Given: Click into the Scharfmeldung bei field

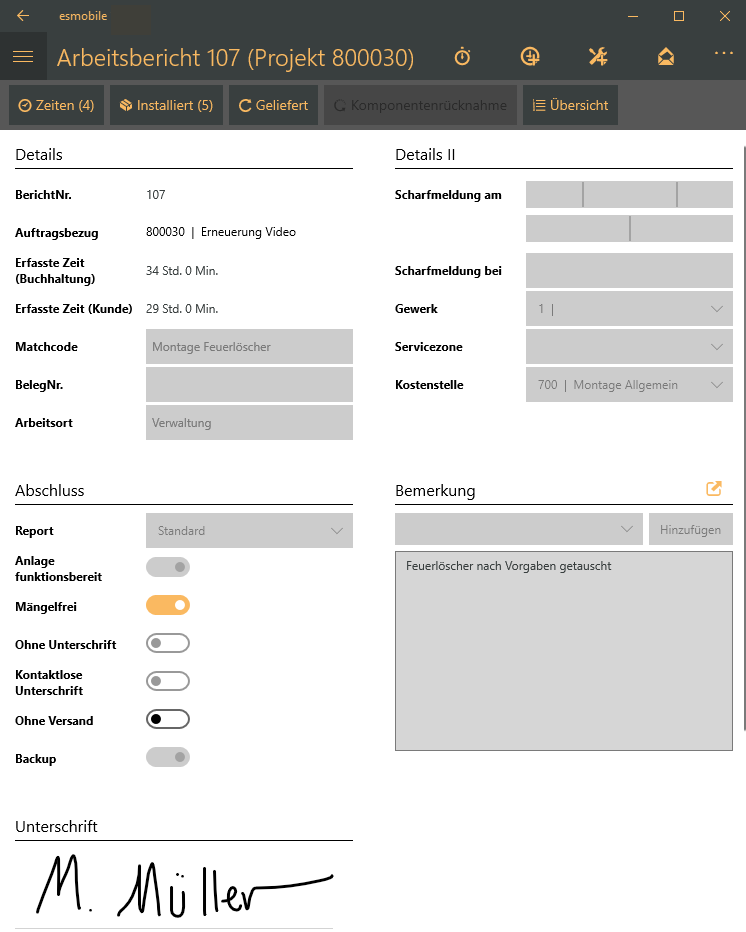Looking at the screenshot, I should click(x=629, y=271).
